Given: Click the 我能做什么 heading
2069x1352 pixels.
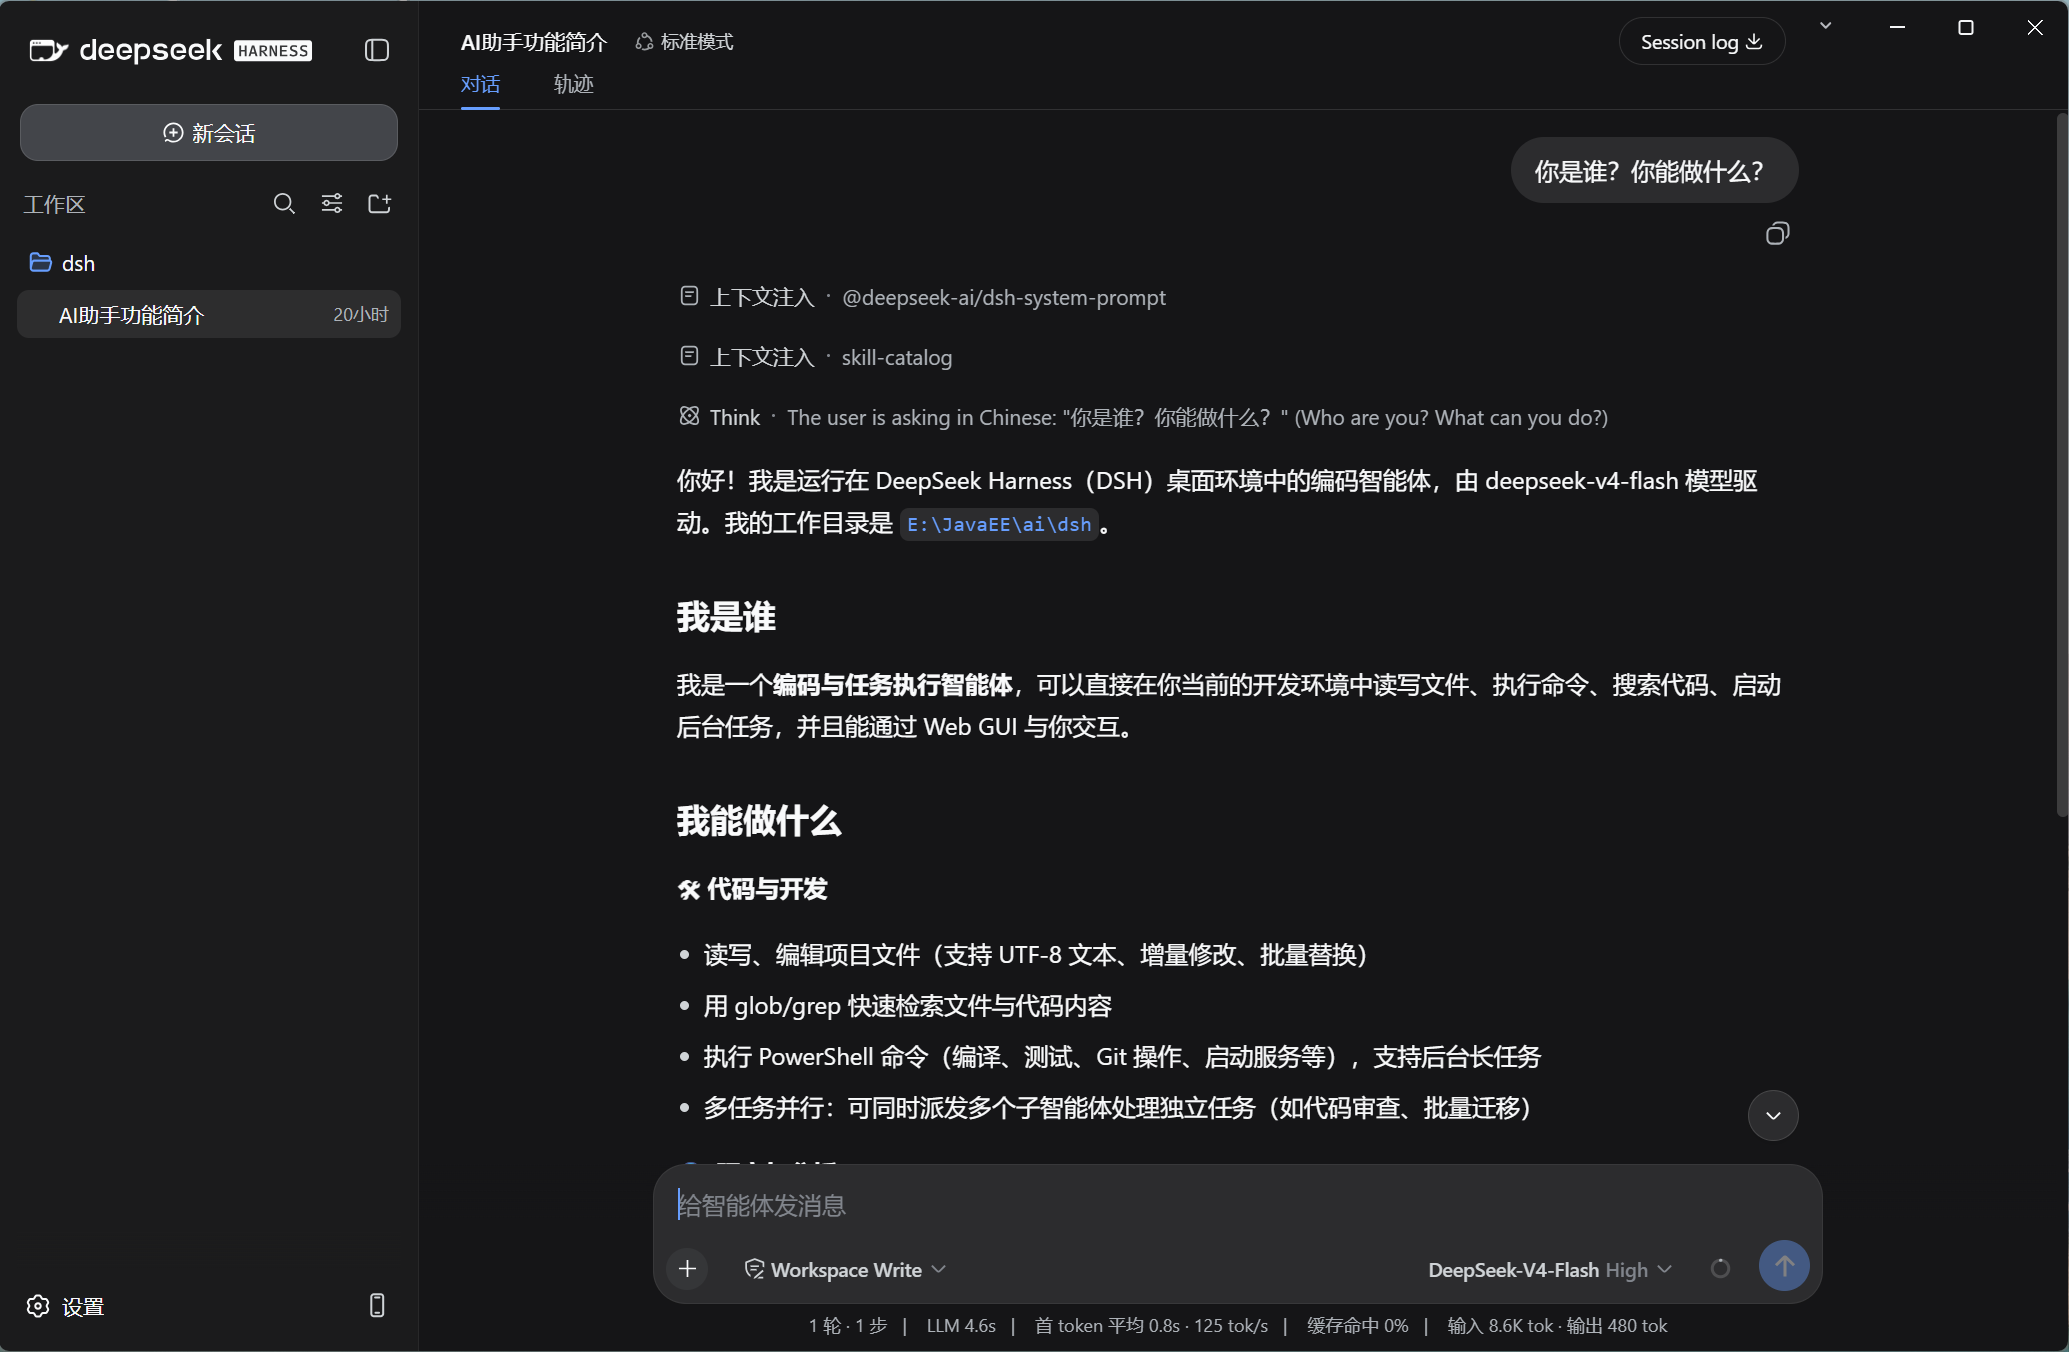Looking at the screenshot, I should tap(759, 821).
